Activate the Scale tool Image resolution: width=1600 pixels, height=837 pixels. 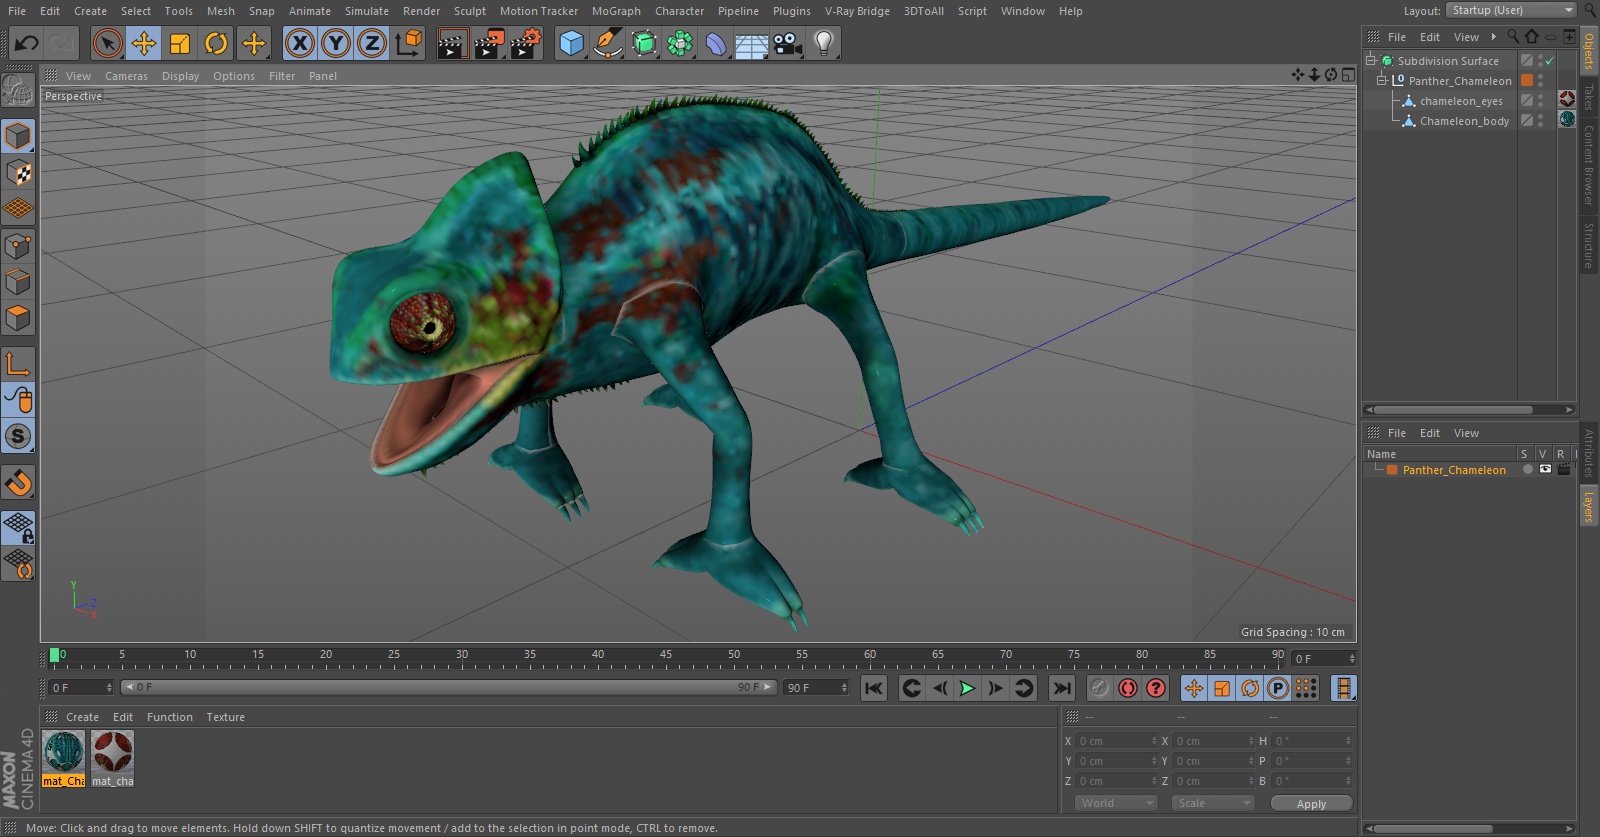(x=180, y=43)
